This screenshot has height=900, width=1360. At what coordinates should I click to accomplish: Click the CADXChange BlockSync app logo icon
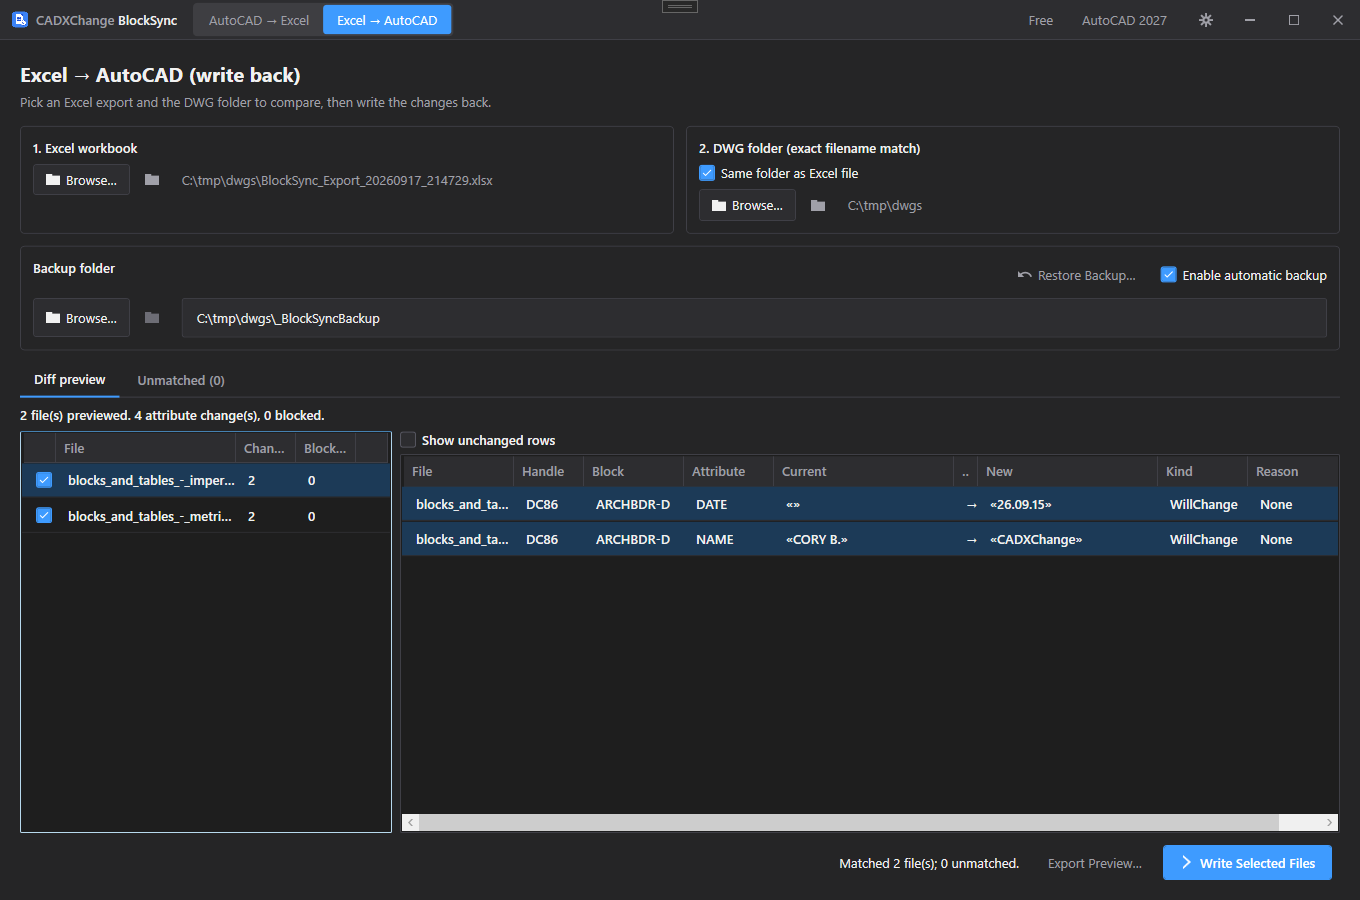click(19, 20)
